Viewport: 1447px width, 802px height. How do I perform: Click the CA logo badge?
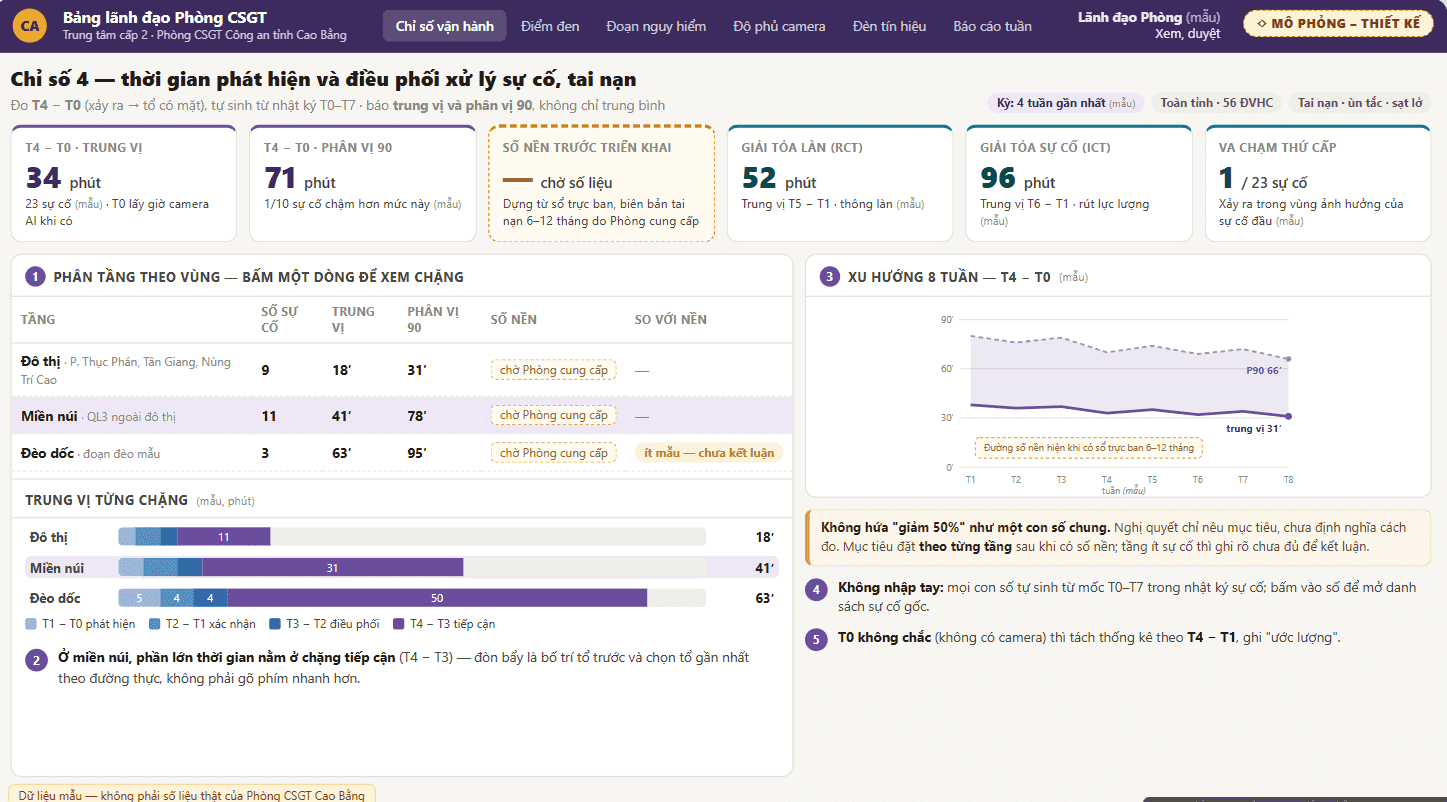click(30, 26)
